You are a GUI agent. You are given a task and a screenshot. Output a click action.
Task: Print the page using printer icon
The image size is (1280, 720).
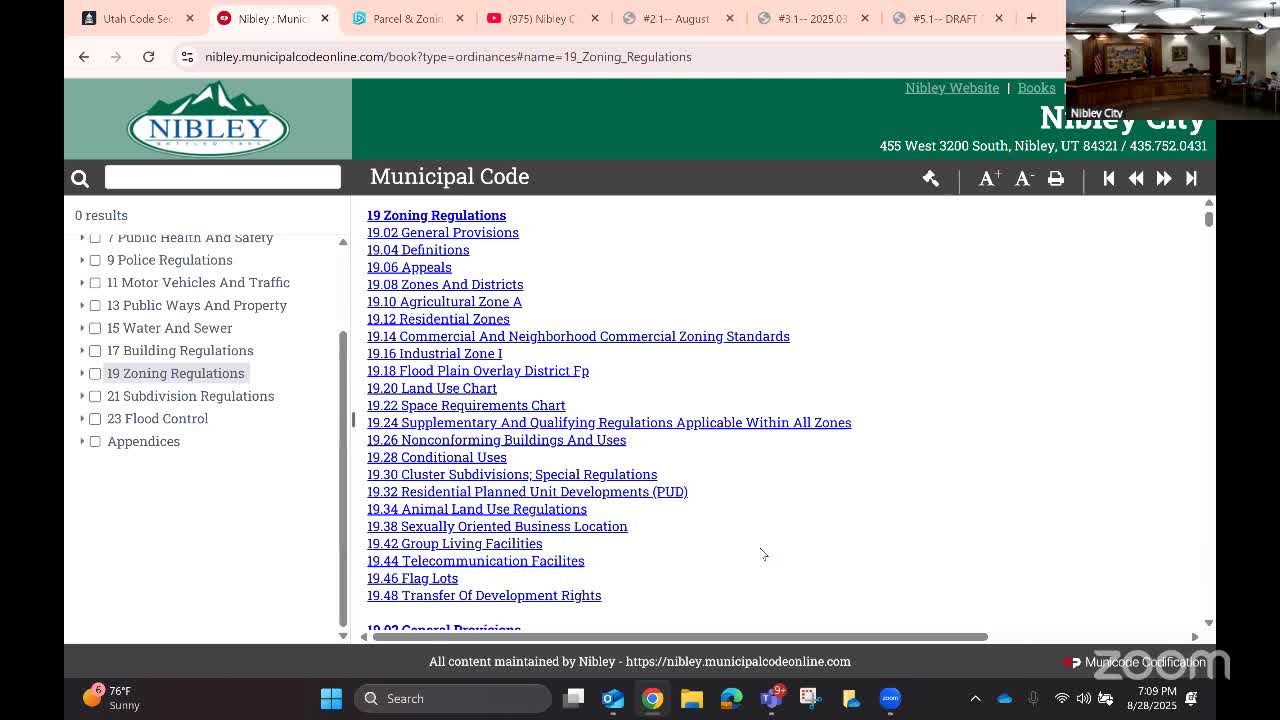click(1056, 178)
